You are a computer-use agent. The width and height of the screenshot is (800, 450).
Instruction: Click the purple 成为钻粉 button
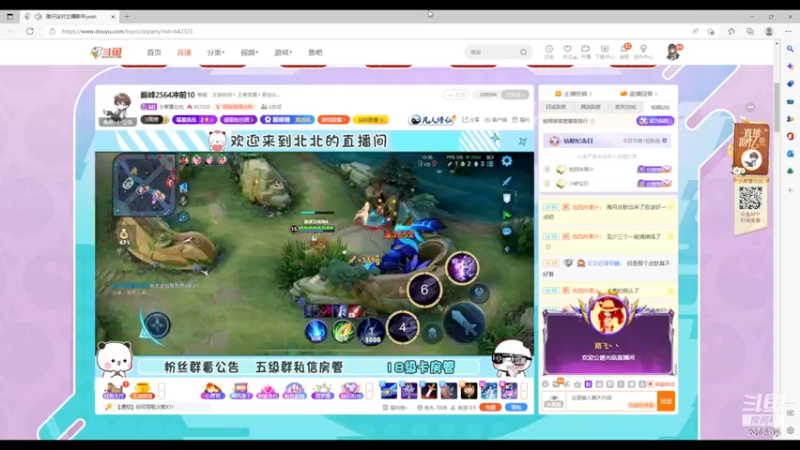pyautogui.click(x=655, y=121)
